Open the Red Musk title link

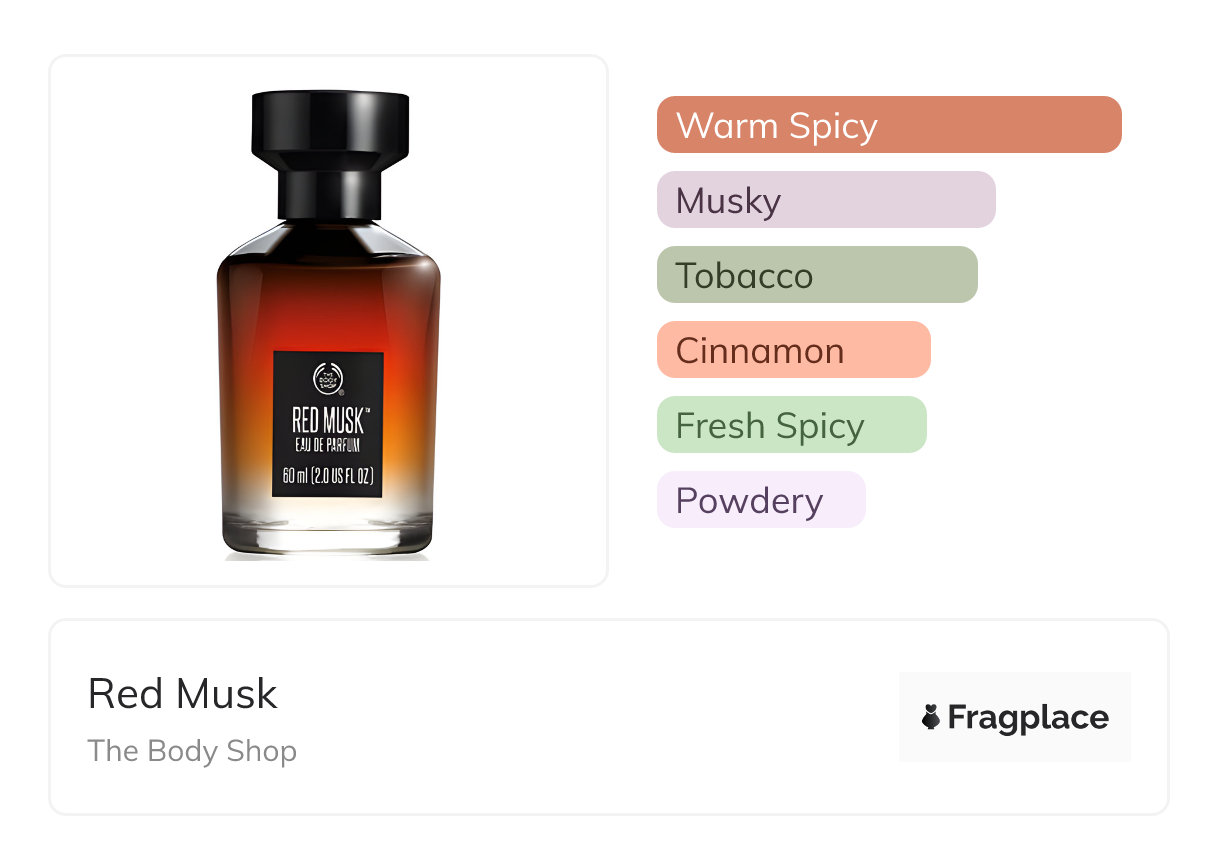point(183,694)
